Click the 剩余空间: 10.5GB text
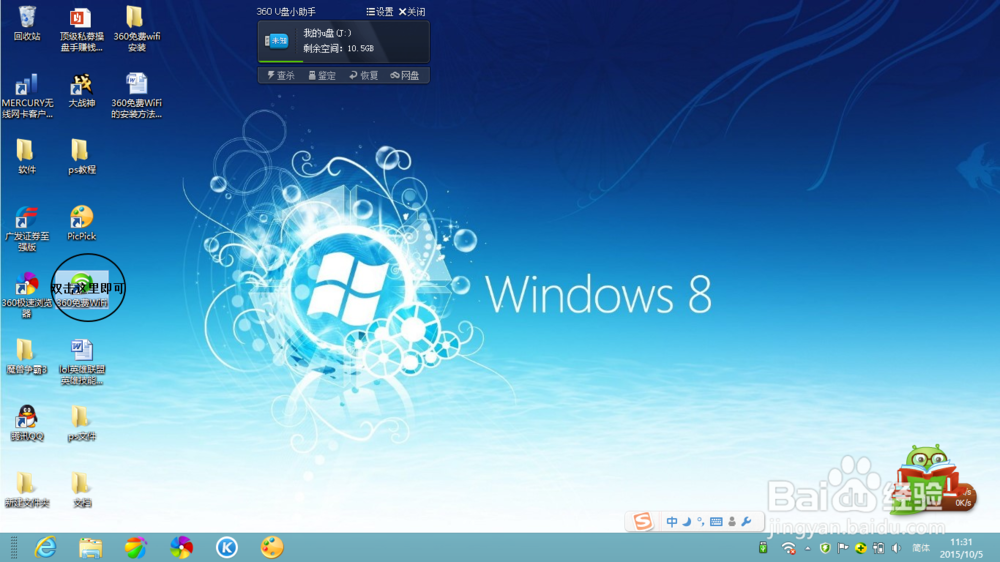1000x562 pixels. [339, 48]
